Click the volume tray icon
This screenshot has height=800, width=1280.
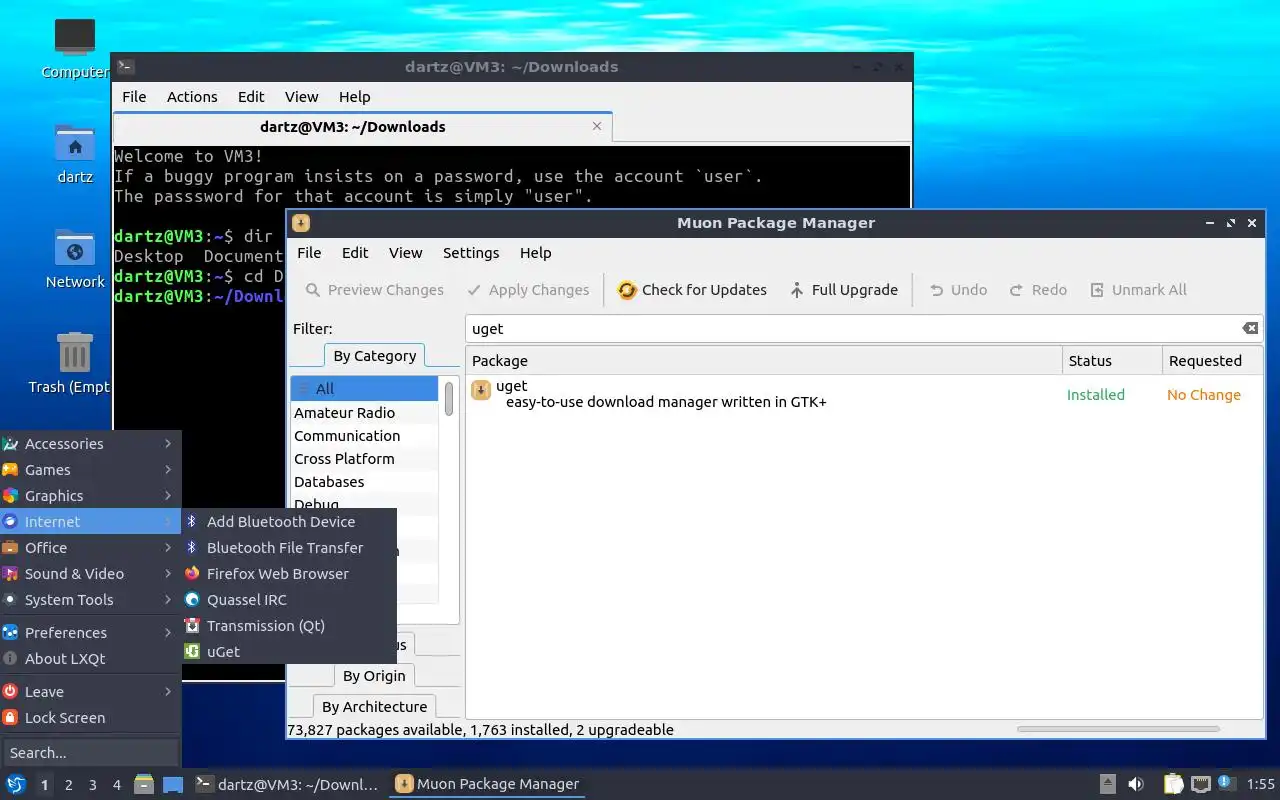[x=1136, y=784]
